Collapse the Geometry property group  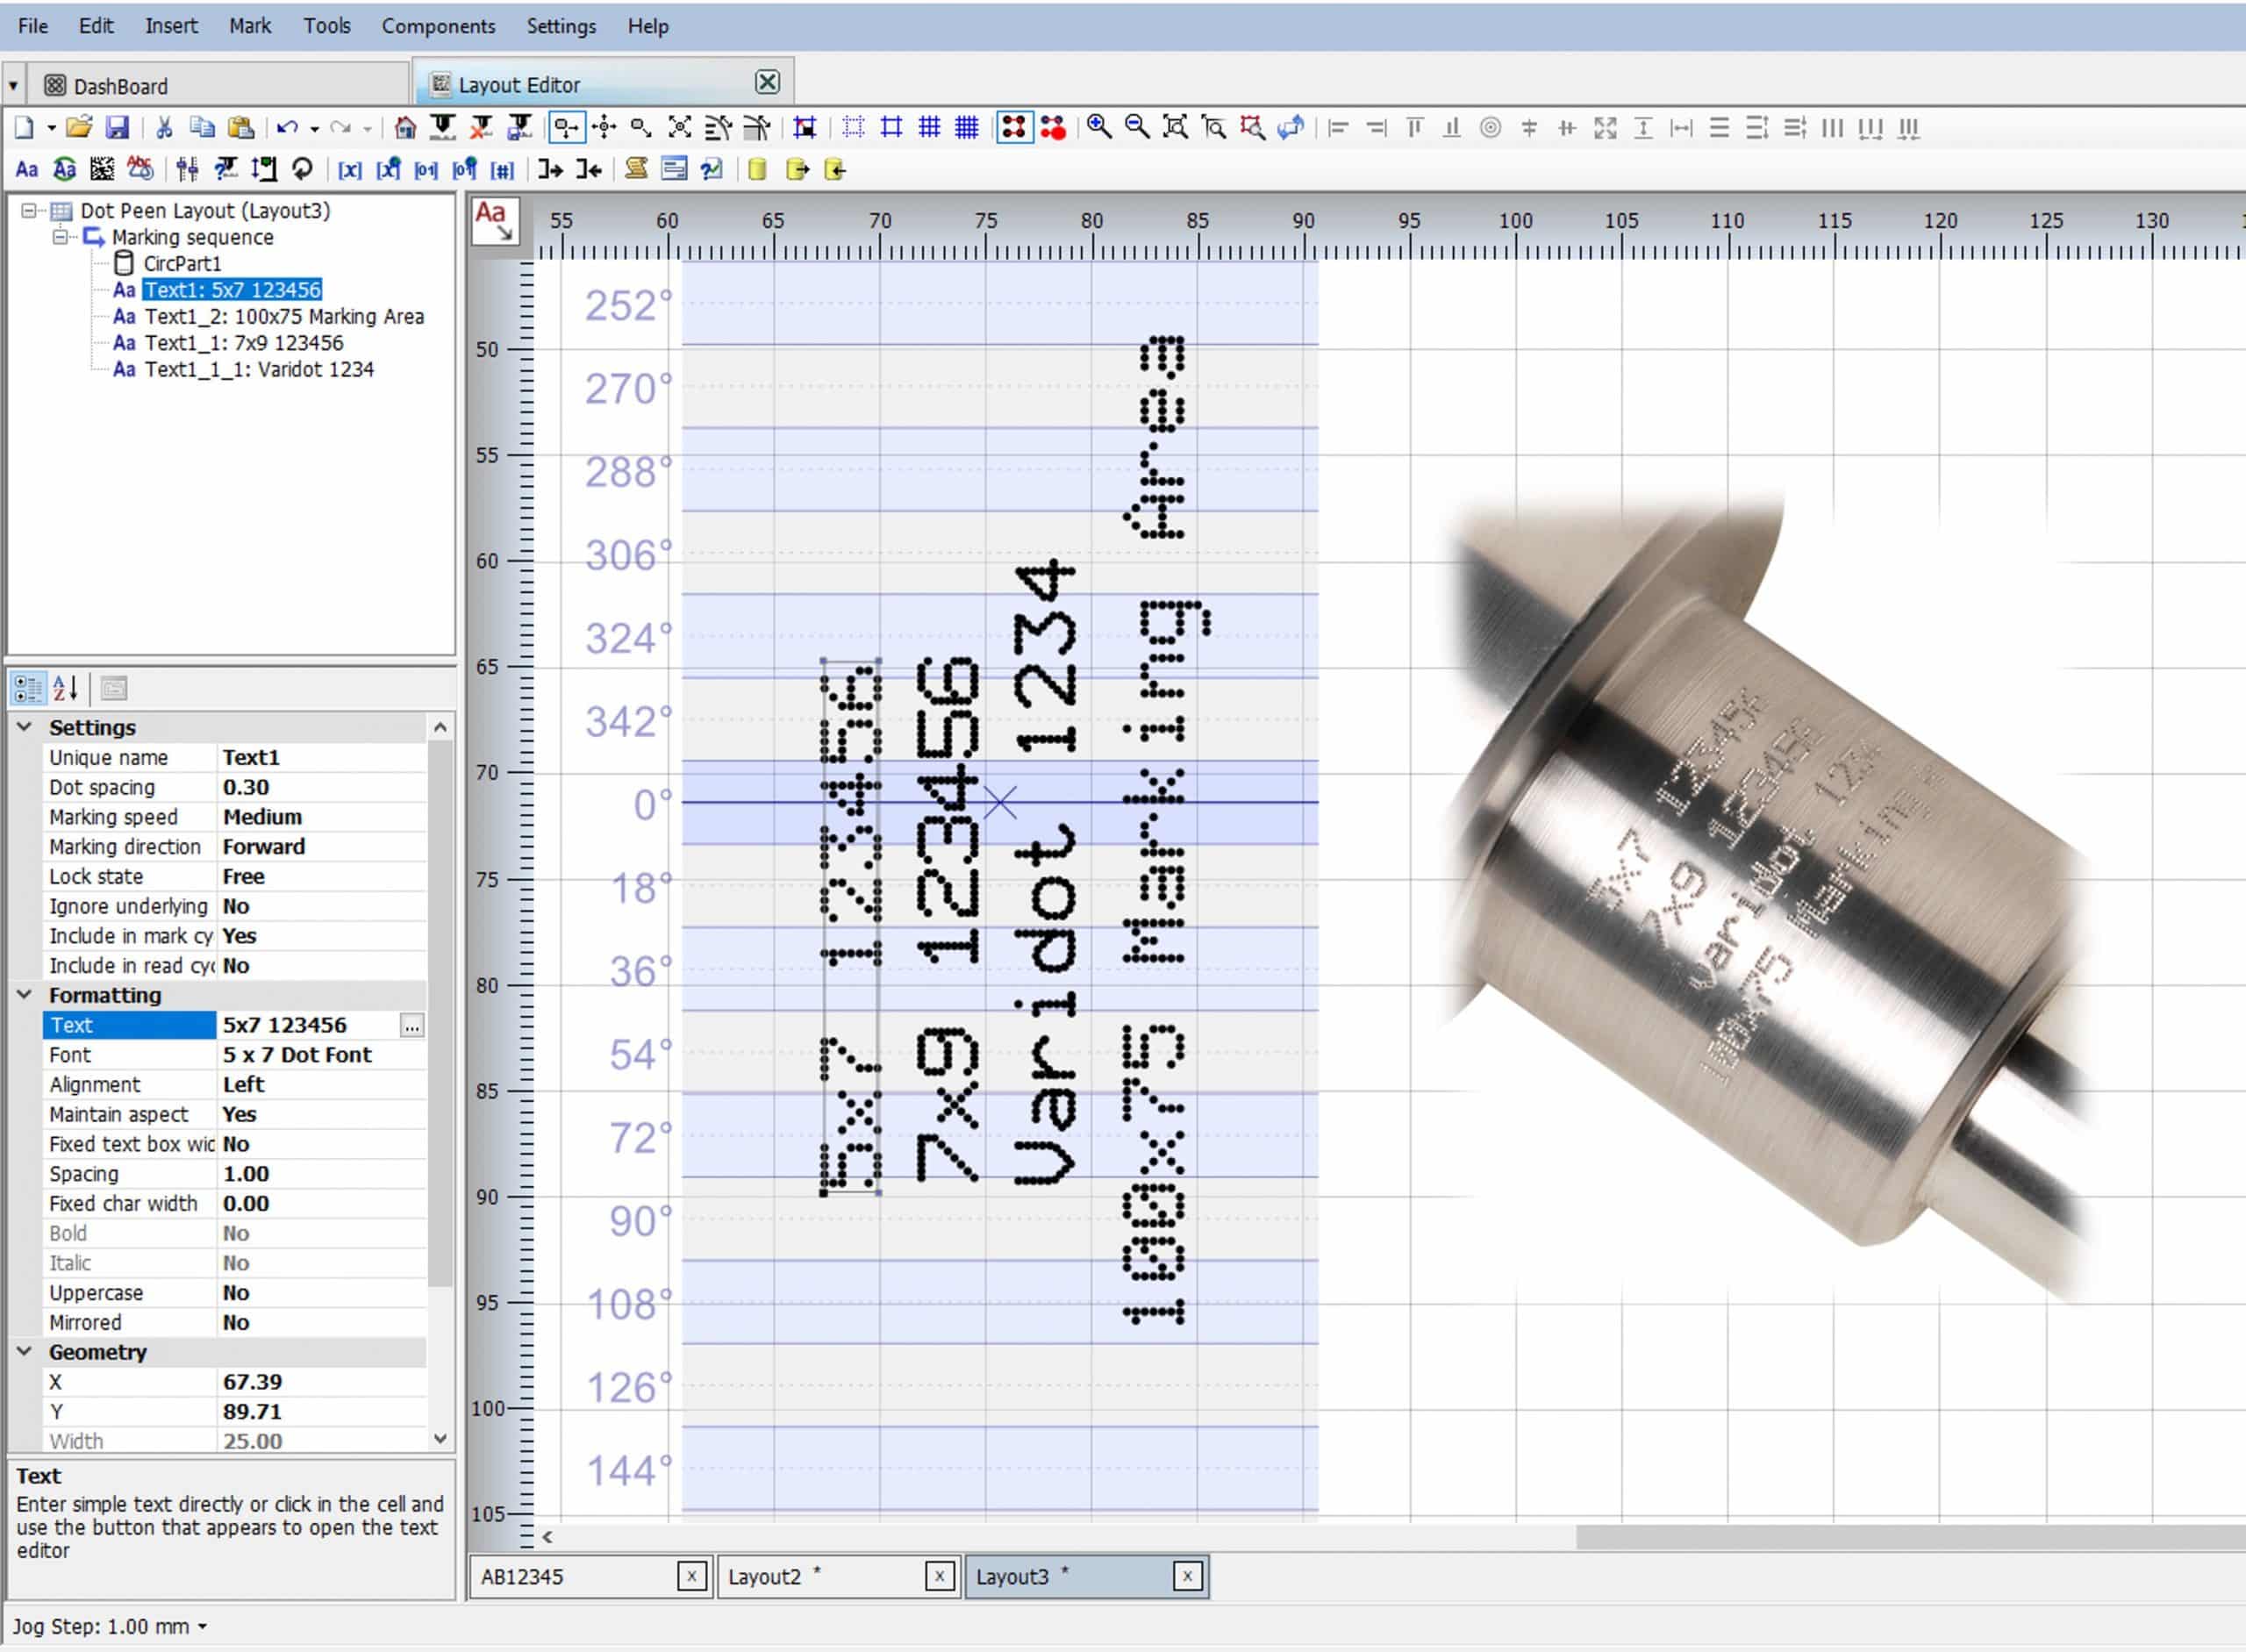tap(25, 1351)
